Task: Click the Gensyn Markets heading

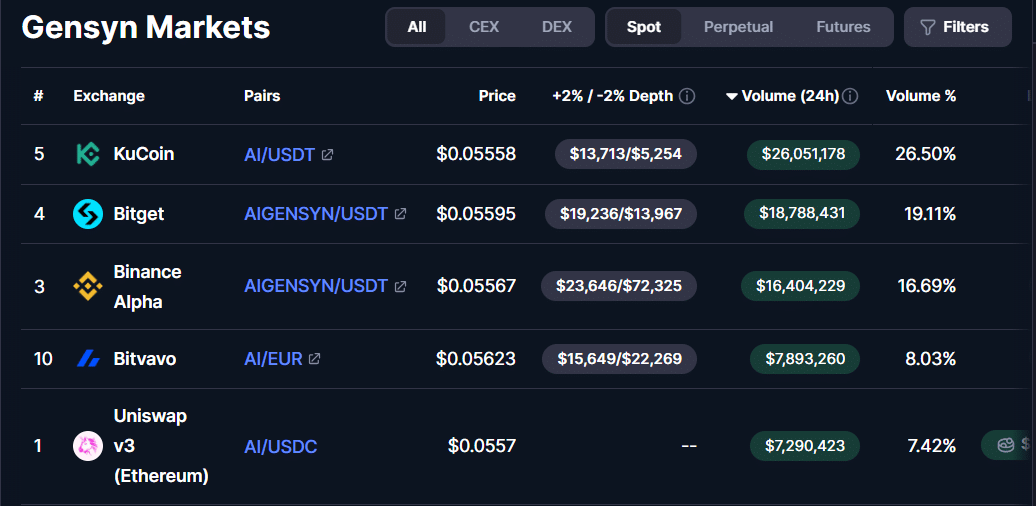Action: tap(146, 28)
